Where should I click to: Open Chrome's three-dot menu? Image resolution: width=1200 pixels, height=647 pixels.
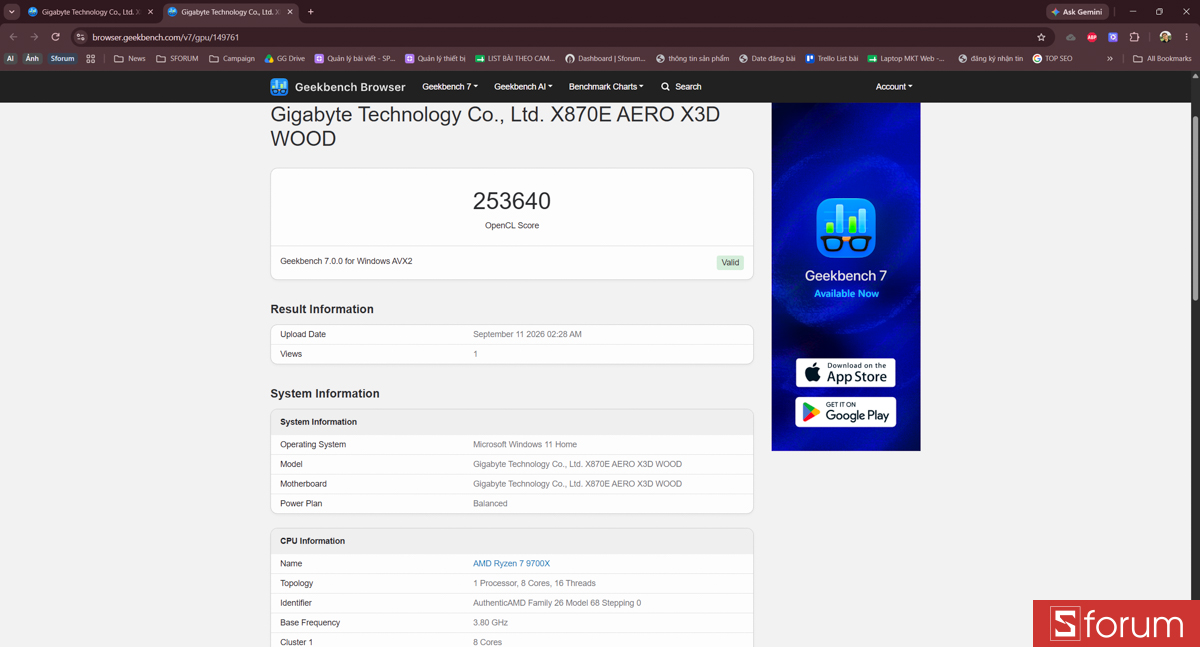pos(1187,37)
